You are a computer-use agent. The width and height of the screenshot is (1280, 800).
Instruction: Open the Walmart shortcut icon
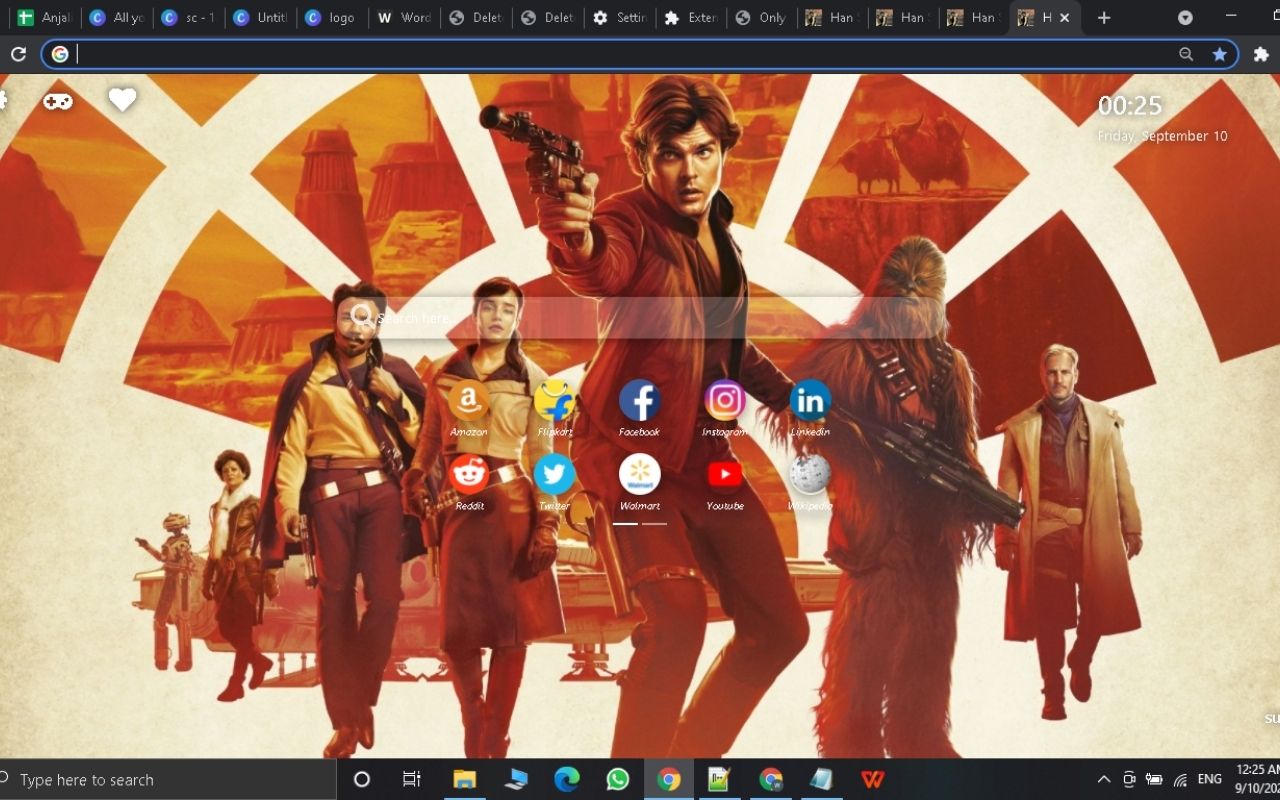[639, 474]
